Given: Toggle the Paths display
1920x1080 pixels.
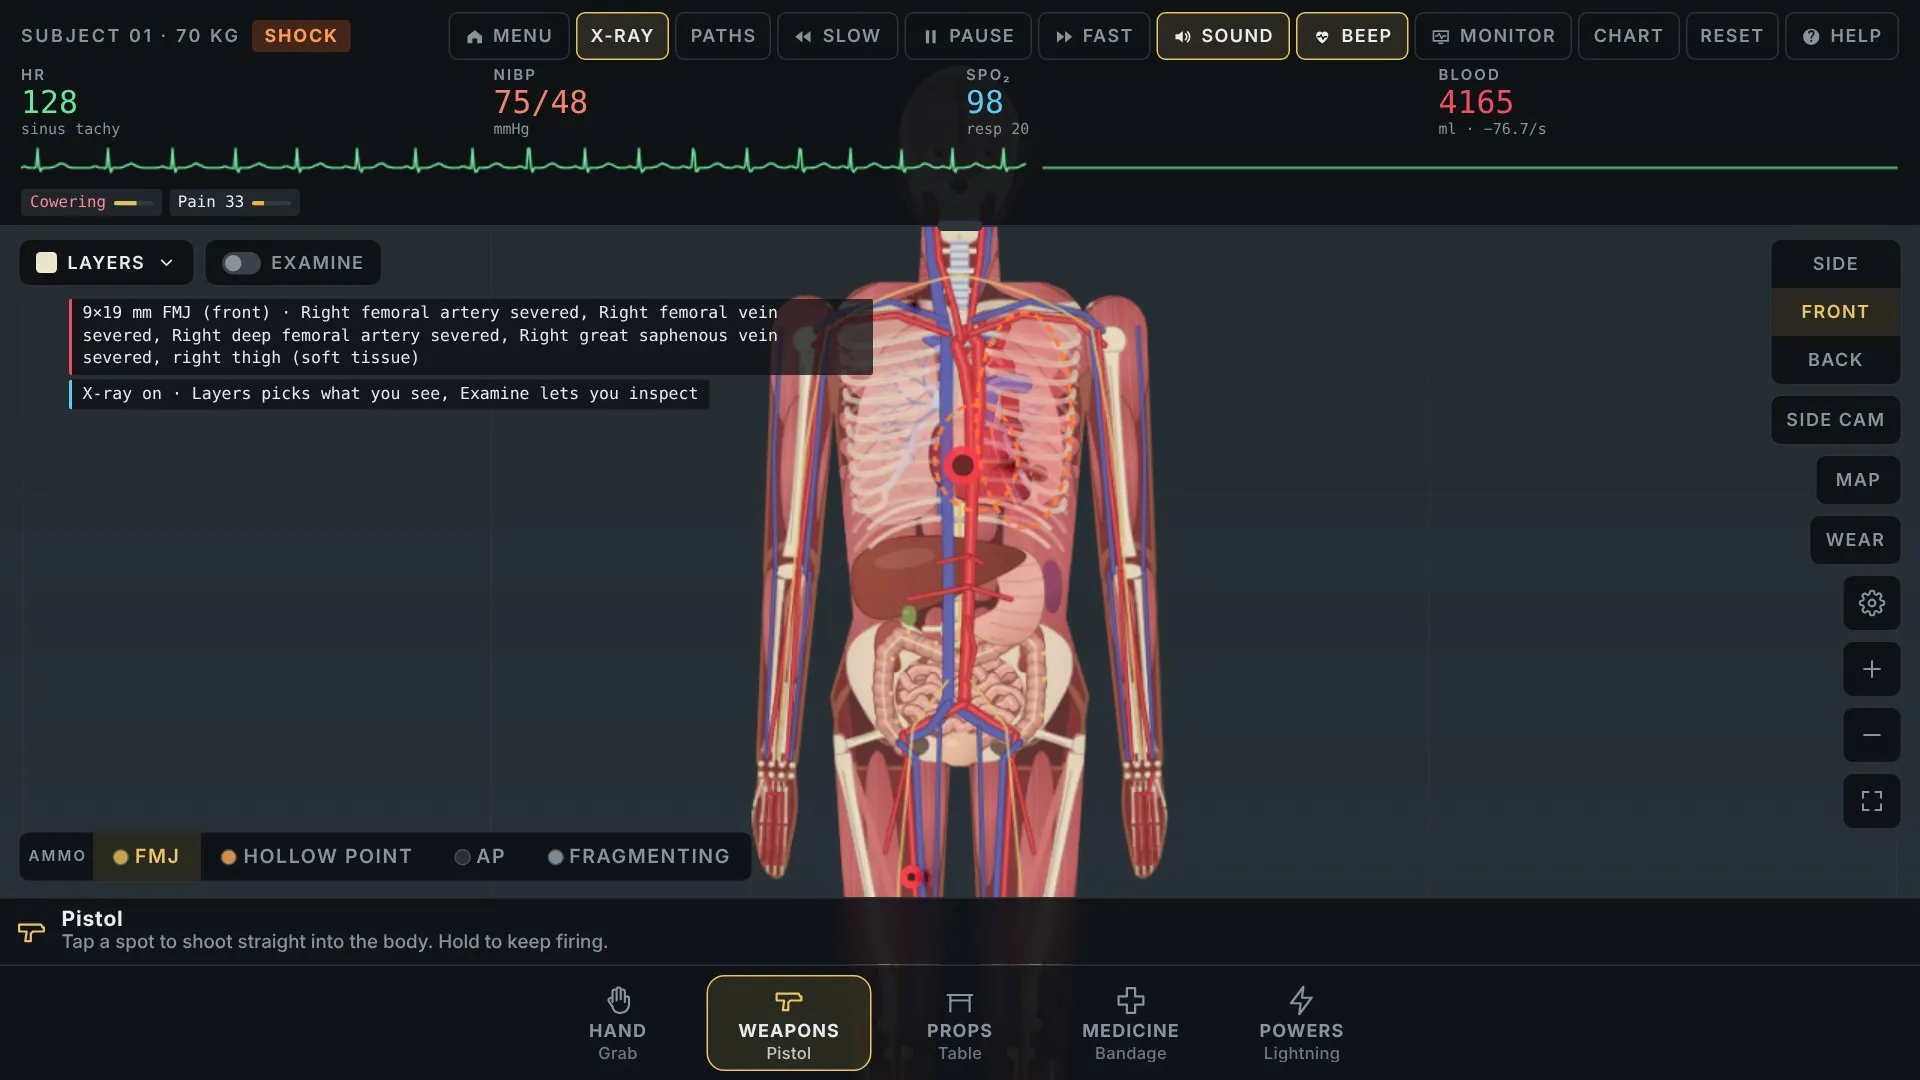Looking at the screenshot, I should (723, 36).
